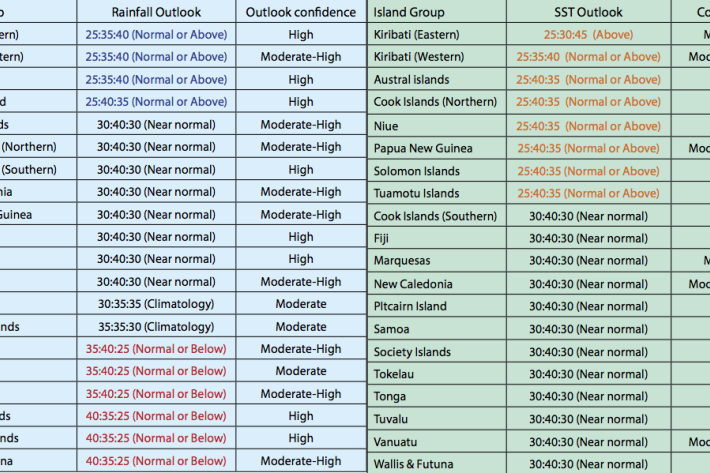The width and height of the screenshot is (710, 473).
Task: Click the Austral islands row label
Action: [411, 79]
